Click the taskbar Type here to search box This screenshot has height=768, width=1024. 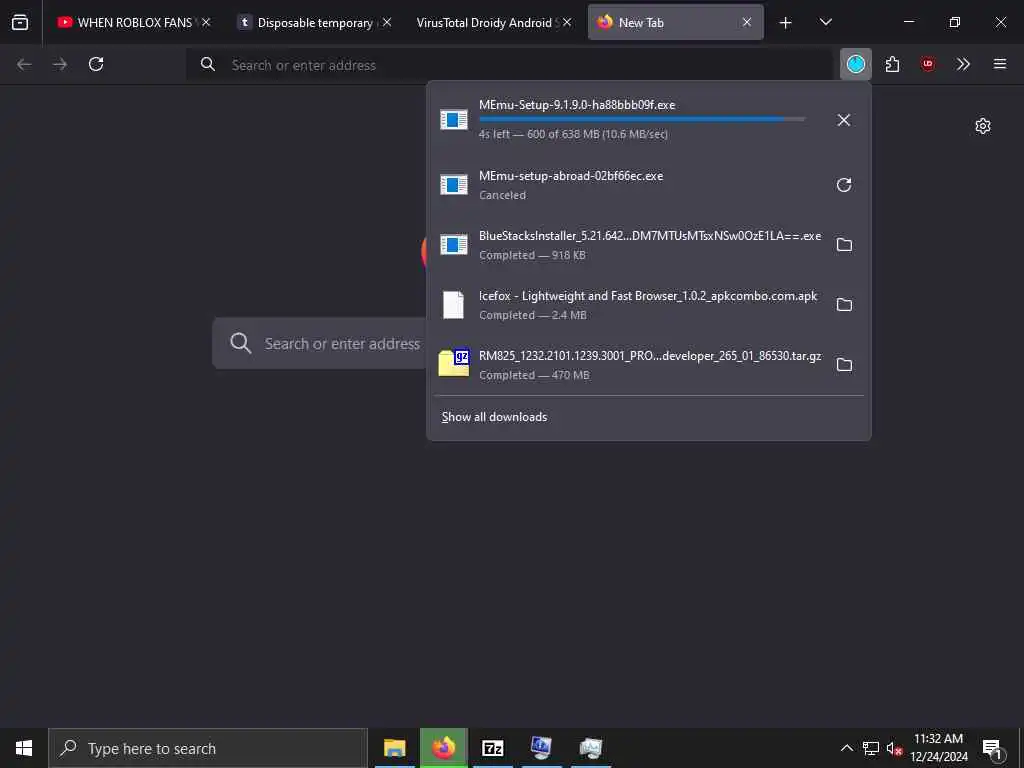[208, 748]
